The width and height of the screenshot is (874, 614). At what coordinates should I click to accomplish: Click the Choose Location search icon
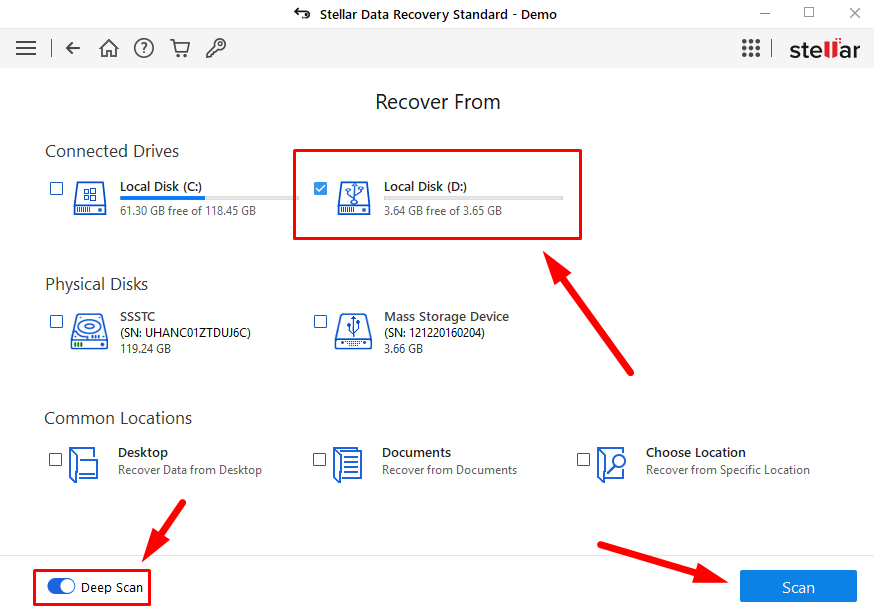pos(611,464)
